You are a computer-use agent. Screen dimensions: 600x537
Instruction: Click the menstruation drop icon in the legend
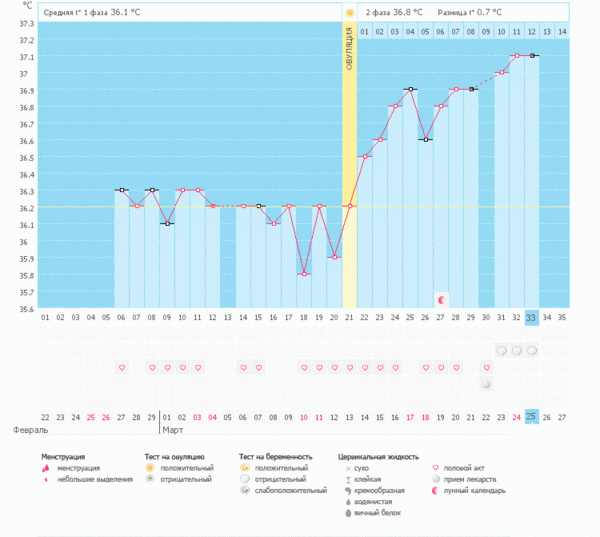[x=46, y=468]
